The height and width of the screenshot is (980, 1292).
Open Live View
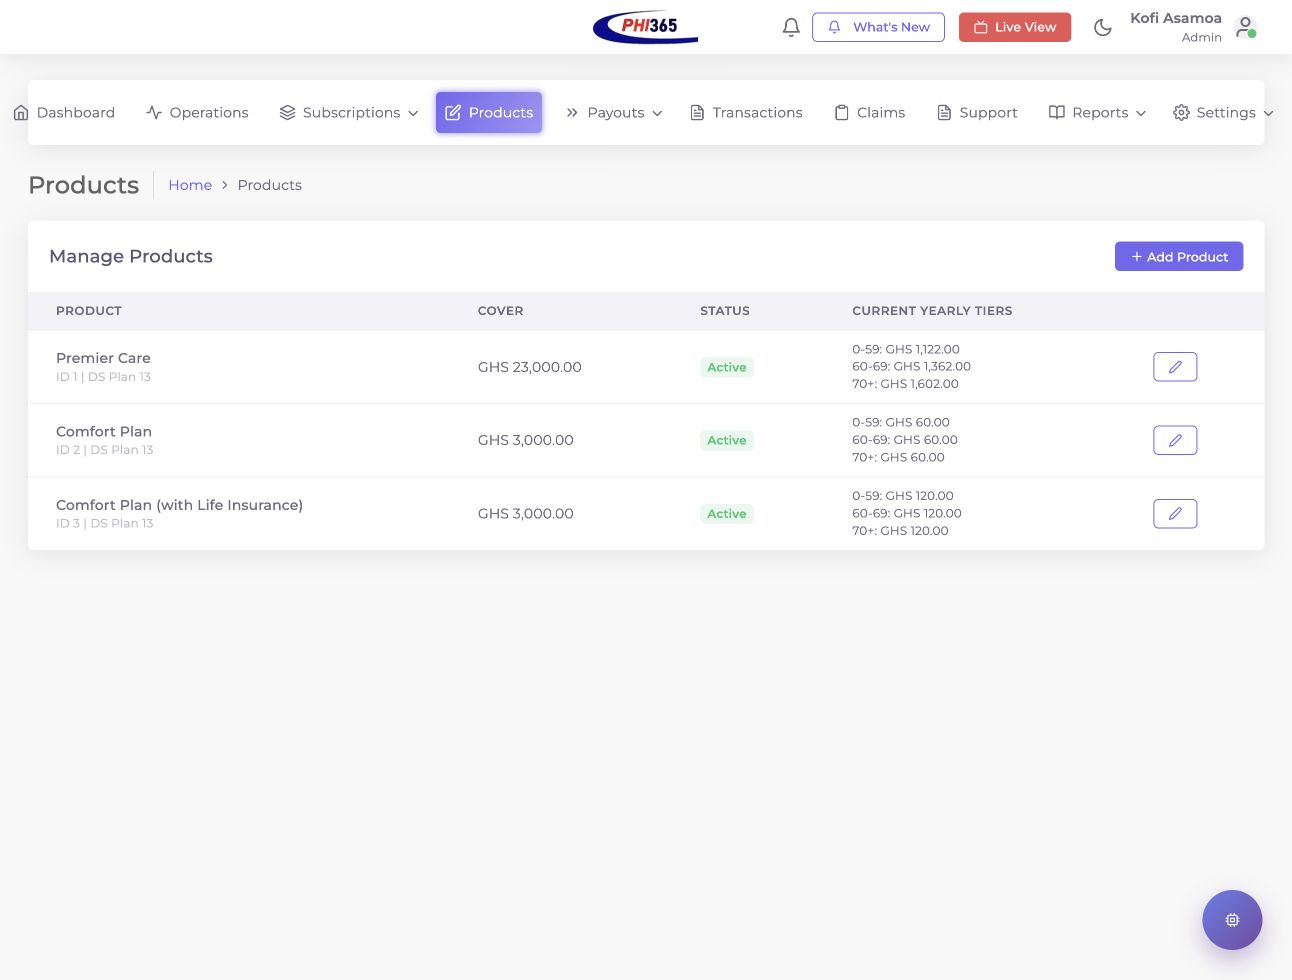click(x=1015, y=27)
